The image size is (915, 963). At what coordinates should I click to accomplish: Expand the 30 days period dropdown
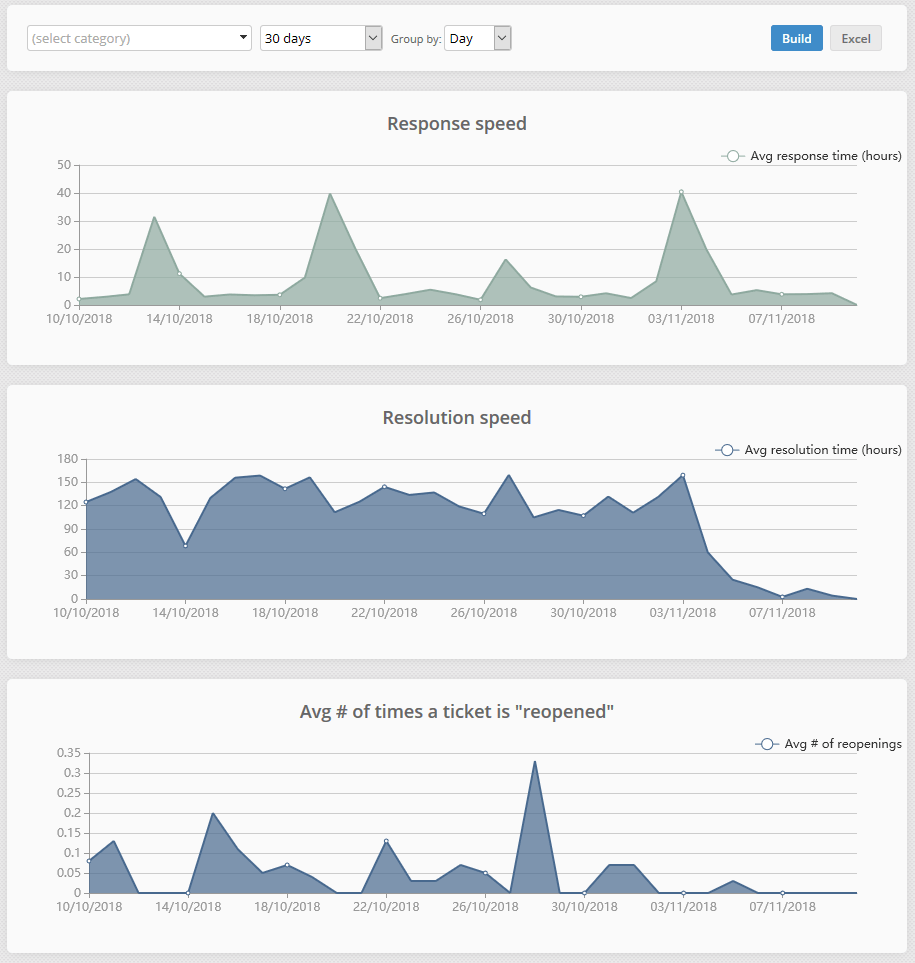[320, 38]
